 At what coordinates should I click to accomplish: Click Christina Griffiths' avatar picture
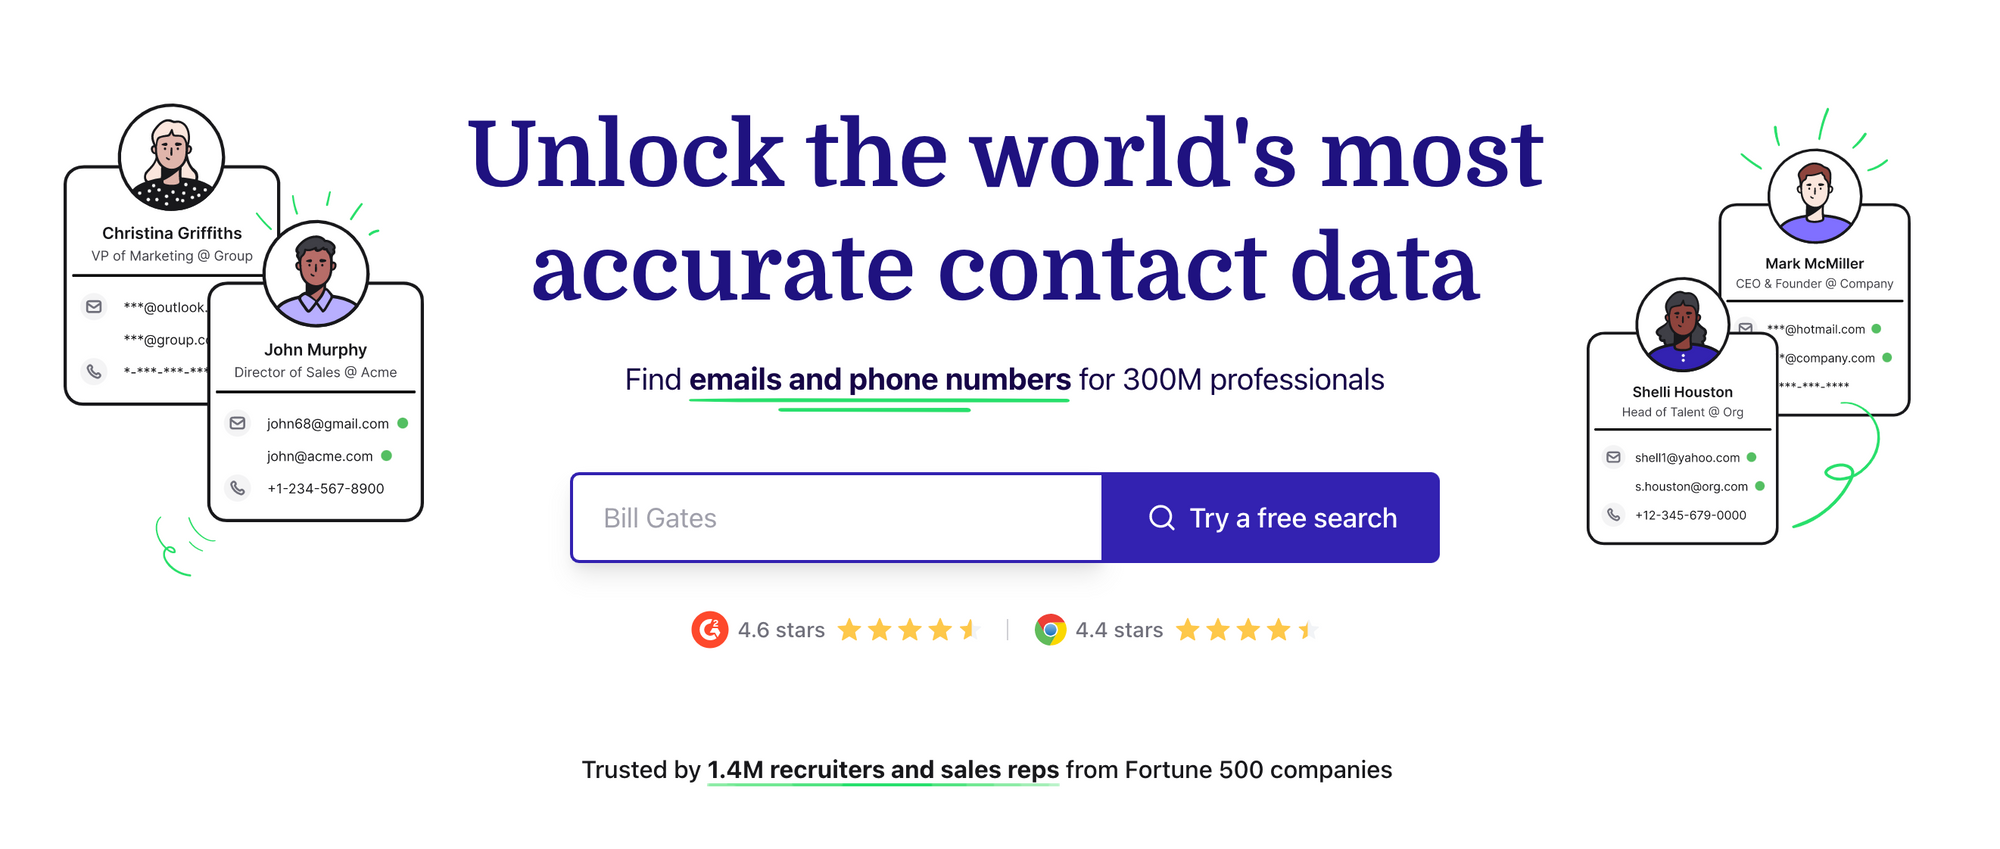[171, 157]
